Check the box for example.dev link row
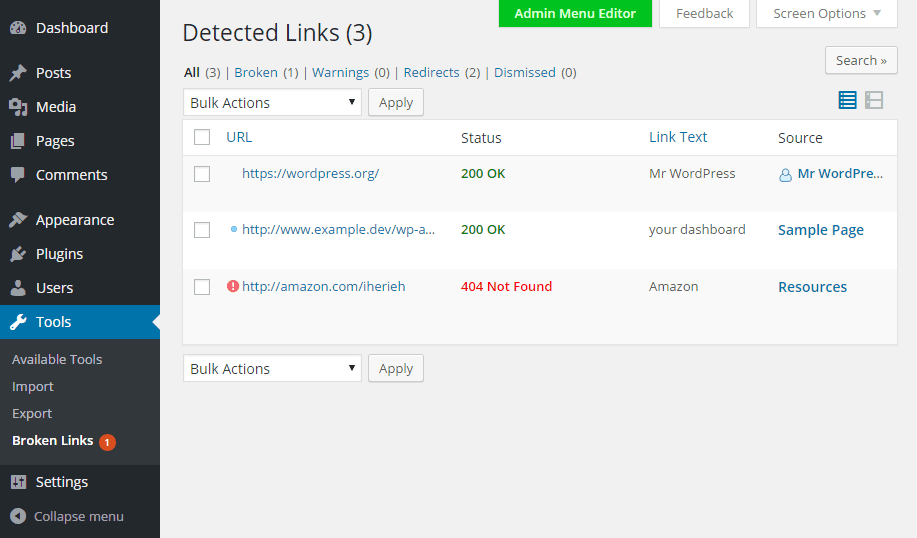 tap(202, 230)
